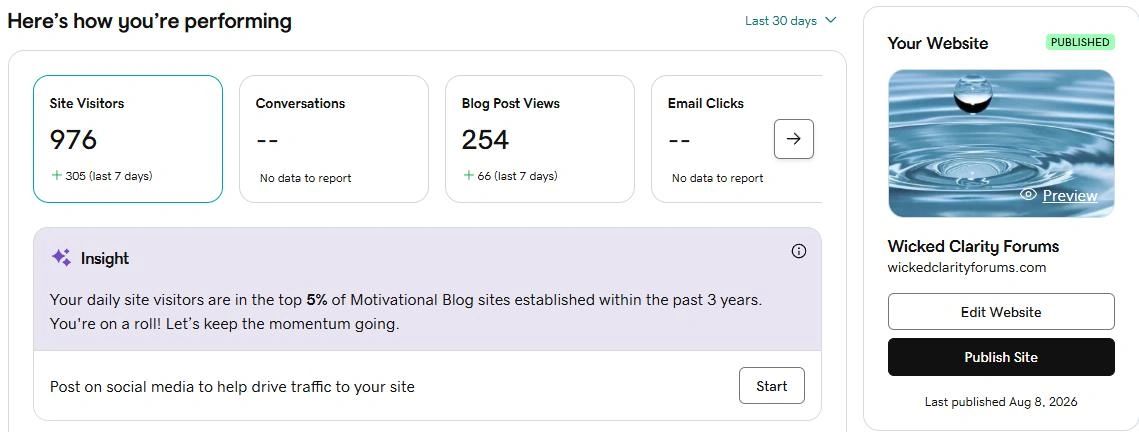Open the Last 30 days dropdown
Screen dimensions: 1139x432
(790, 21)
